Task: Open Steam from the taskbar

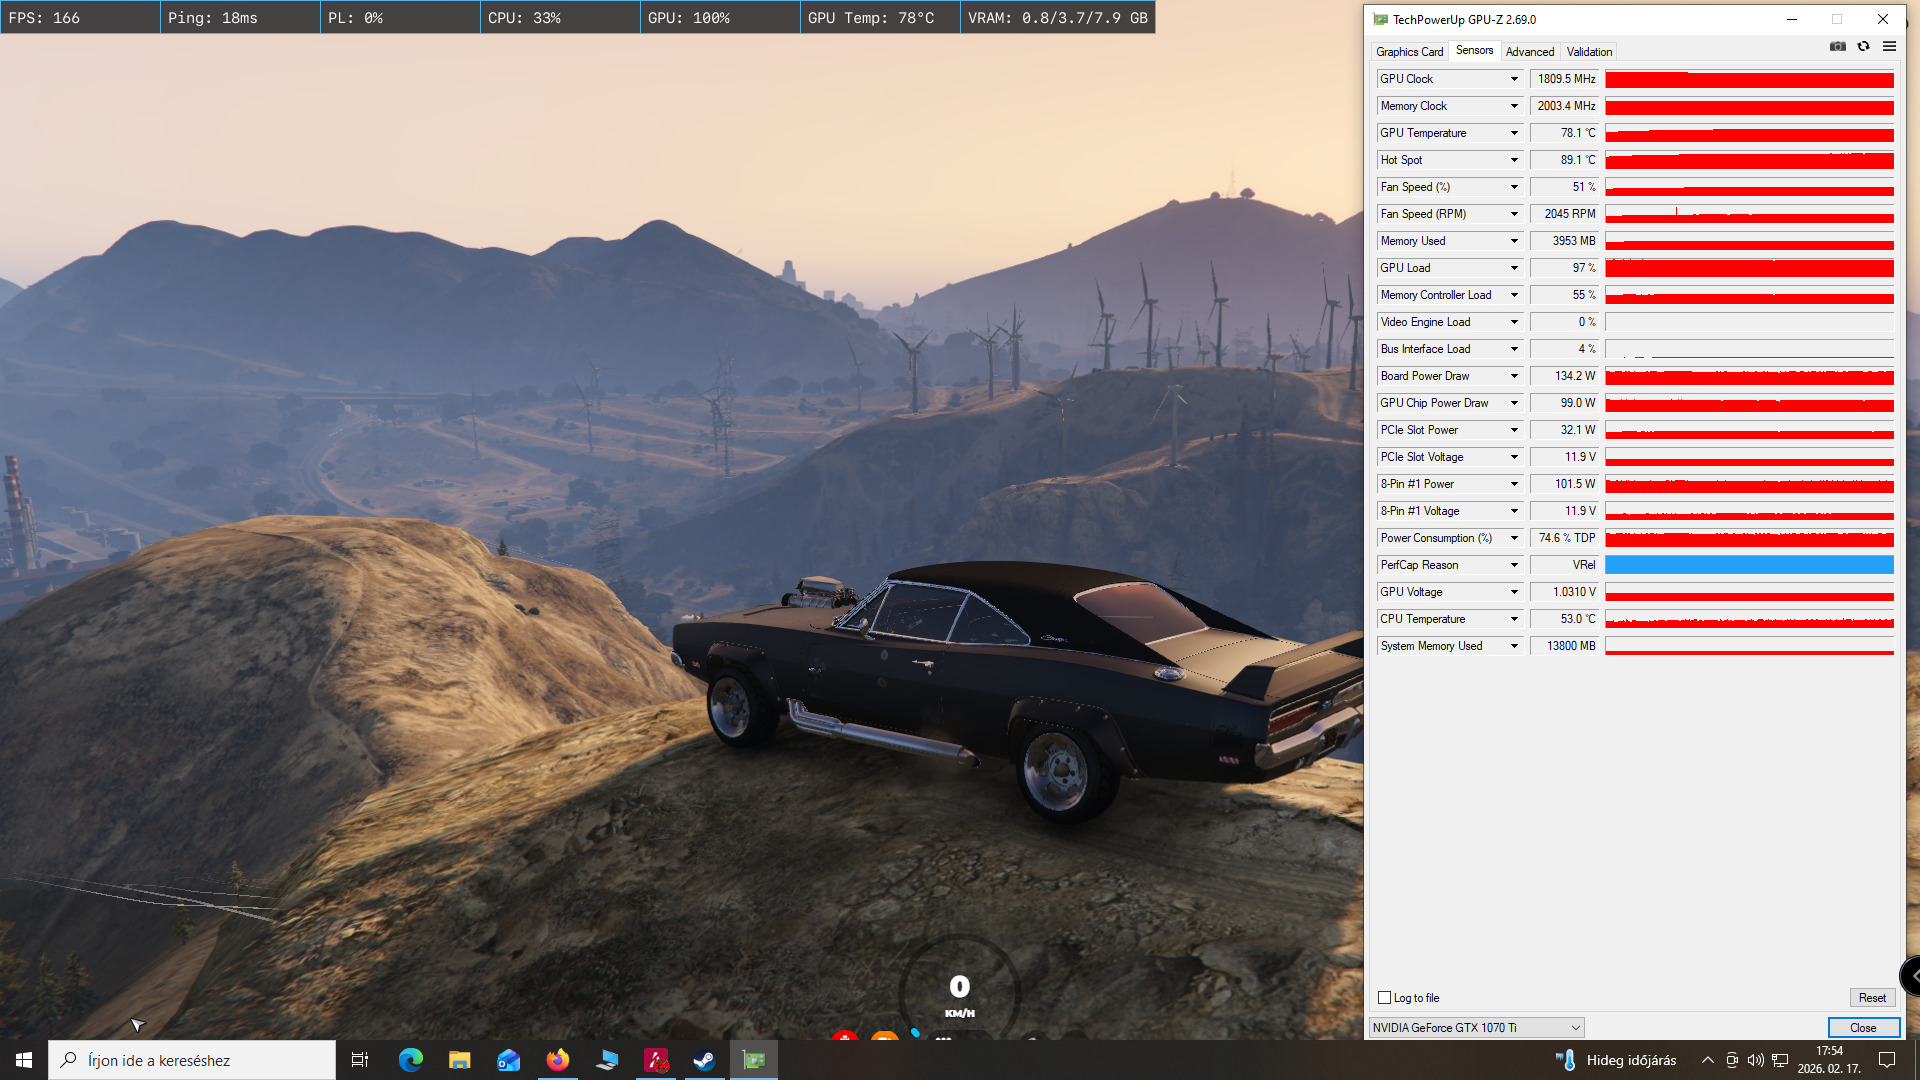Action: [704, 1060]
